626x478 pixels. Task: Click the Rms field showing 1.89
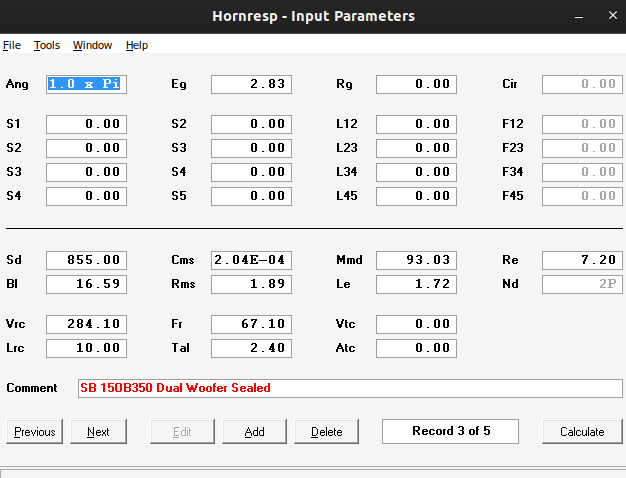[x=252, y=284]
